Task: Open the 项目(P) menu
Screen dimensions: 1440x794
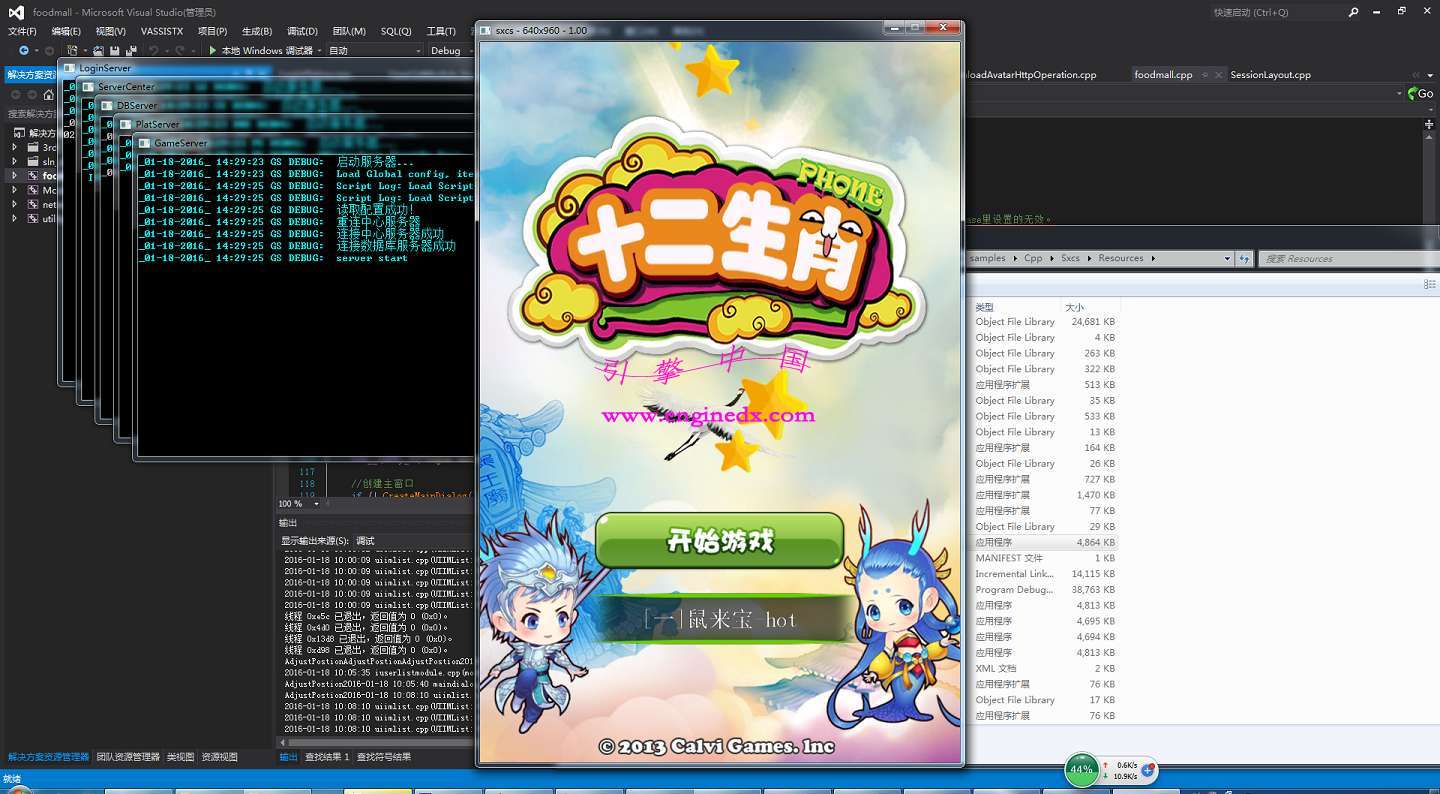Action: tap(212, 31)
